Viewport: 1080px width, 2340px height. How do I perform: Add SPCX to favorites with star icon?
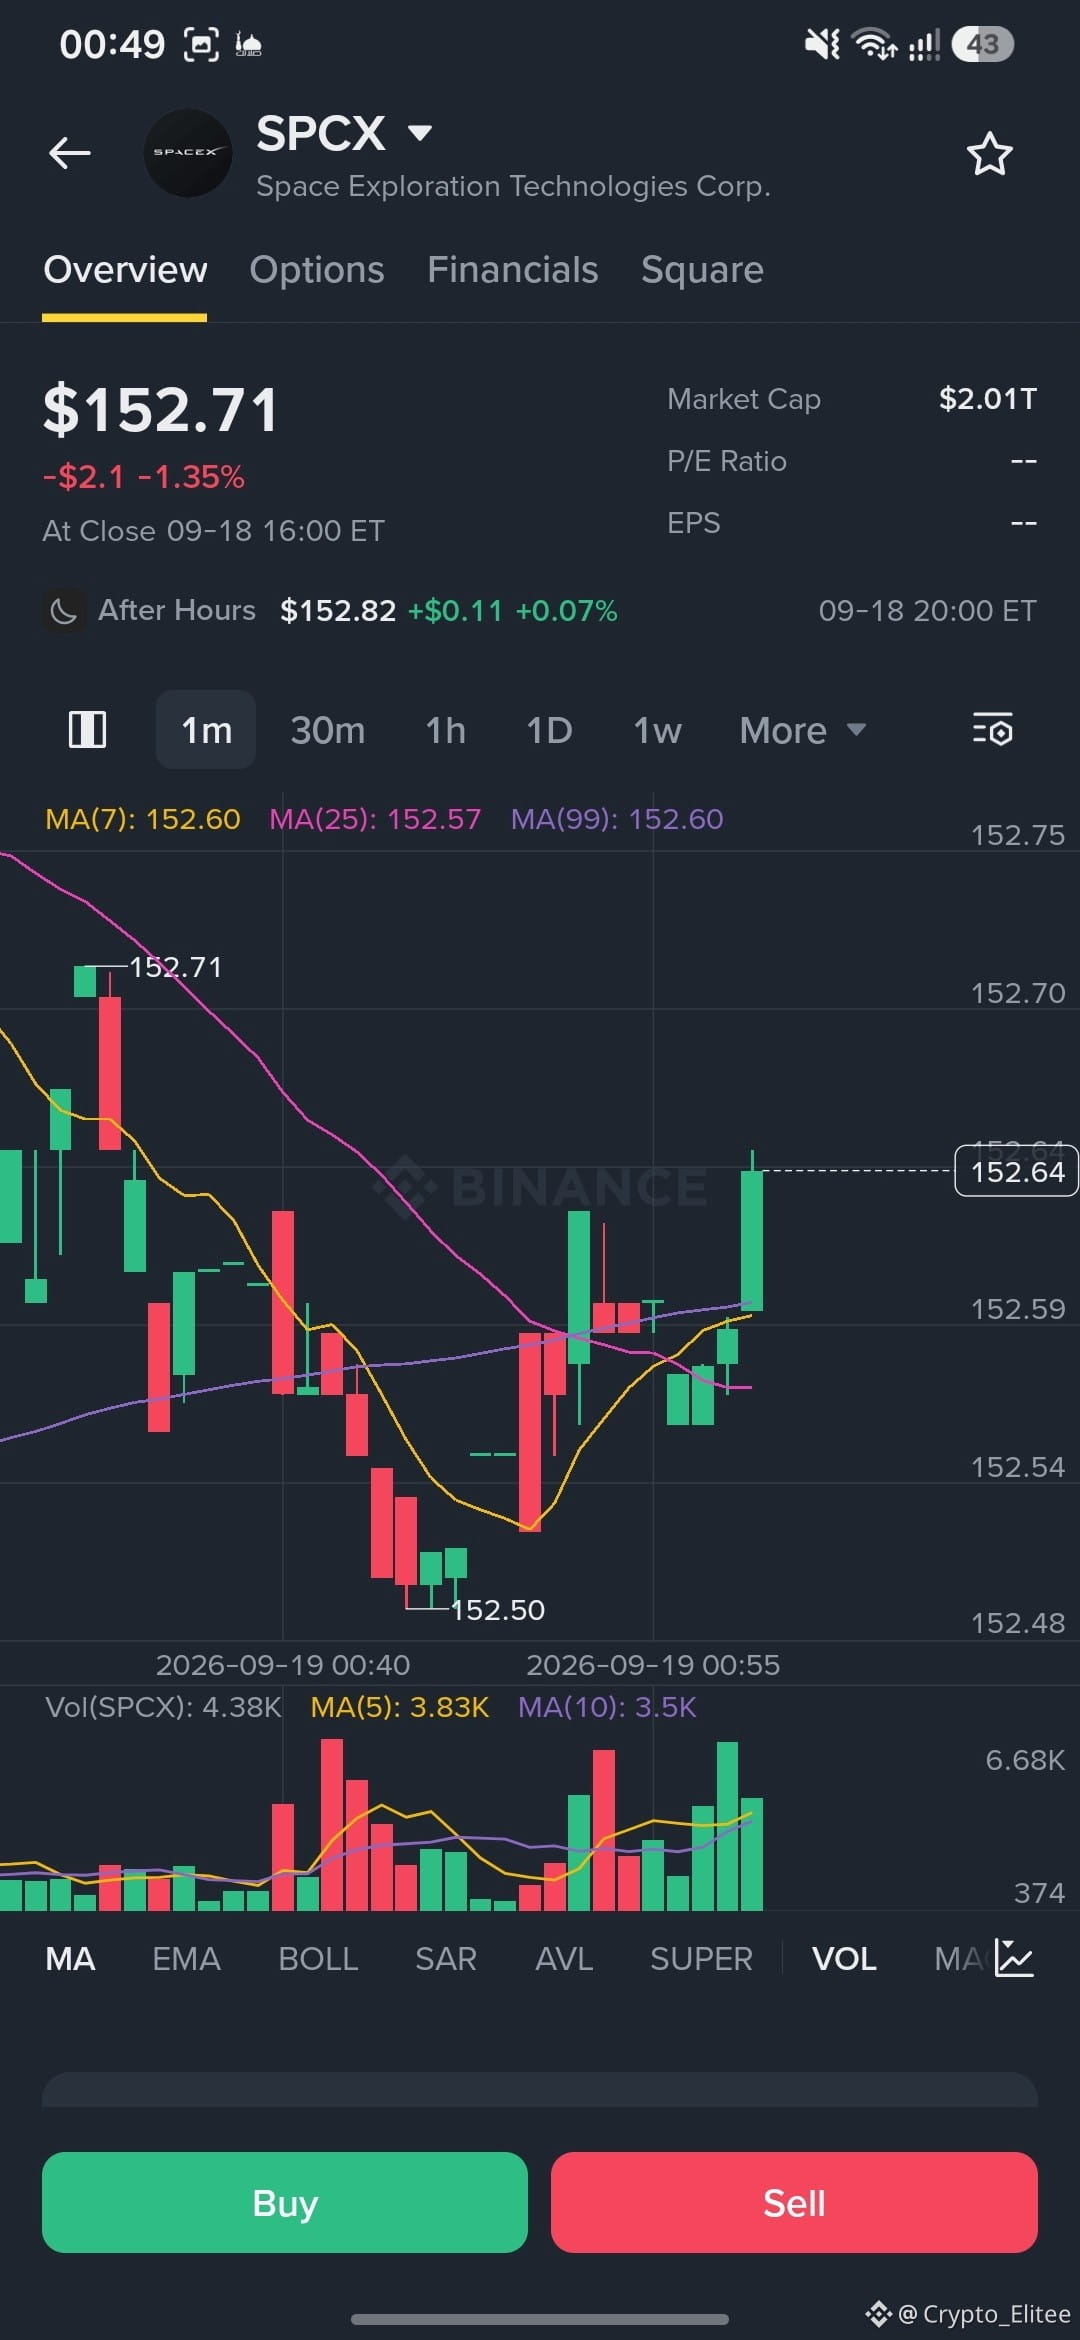pyautogui.click(x=989, y=154)
